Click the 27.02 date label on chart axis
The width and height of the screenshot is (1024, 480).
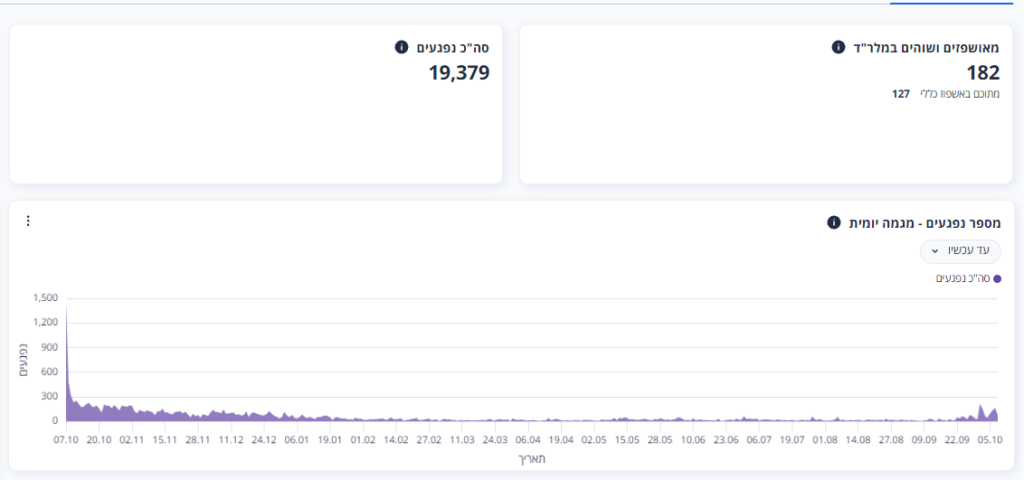coord(428,440)
